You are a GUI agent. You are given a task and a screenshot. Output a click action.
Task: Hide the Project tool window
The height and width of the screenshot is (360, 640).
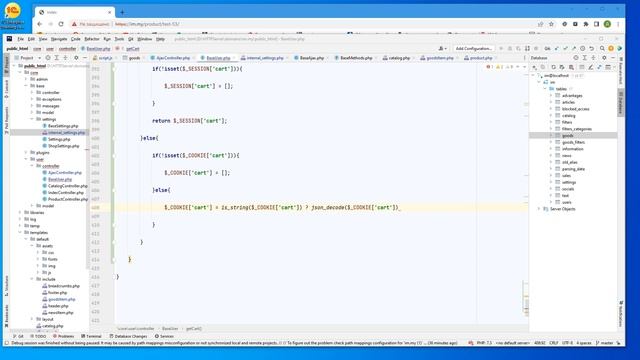coord(84,58)
